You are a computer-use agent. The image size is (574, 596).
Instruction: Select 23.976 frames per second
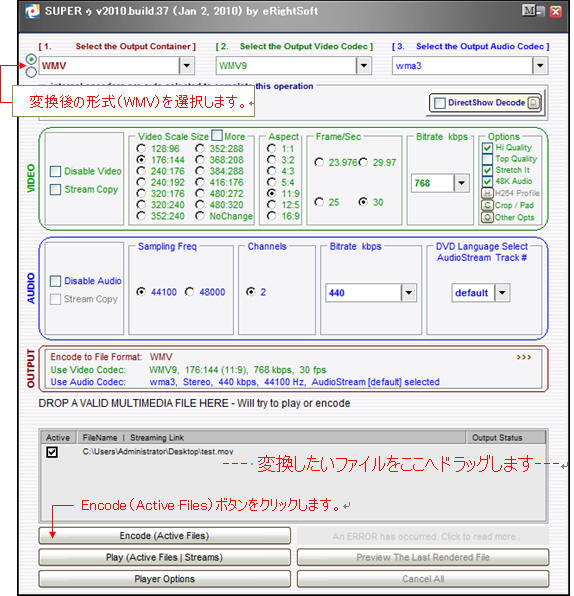click(x=319, y=163)
